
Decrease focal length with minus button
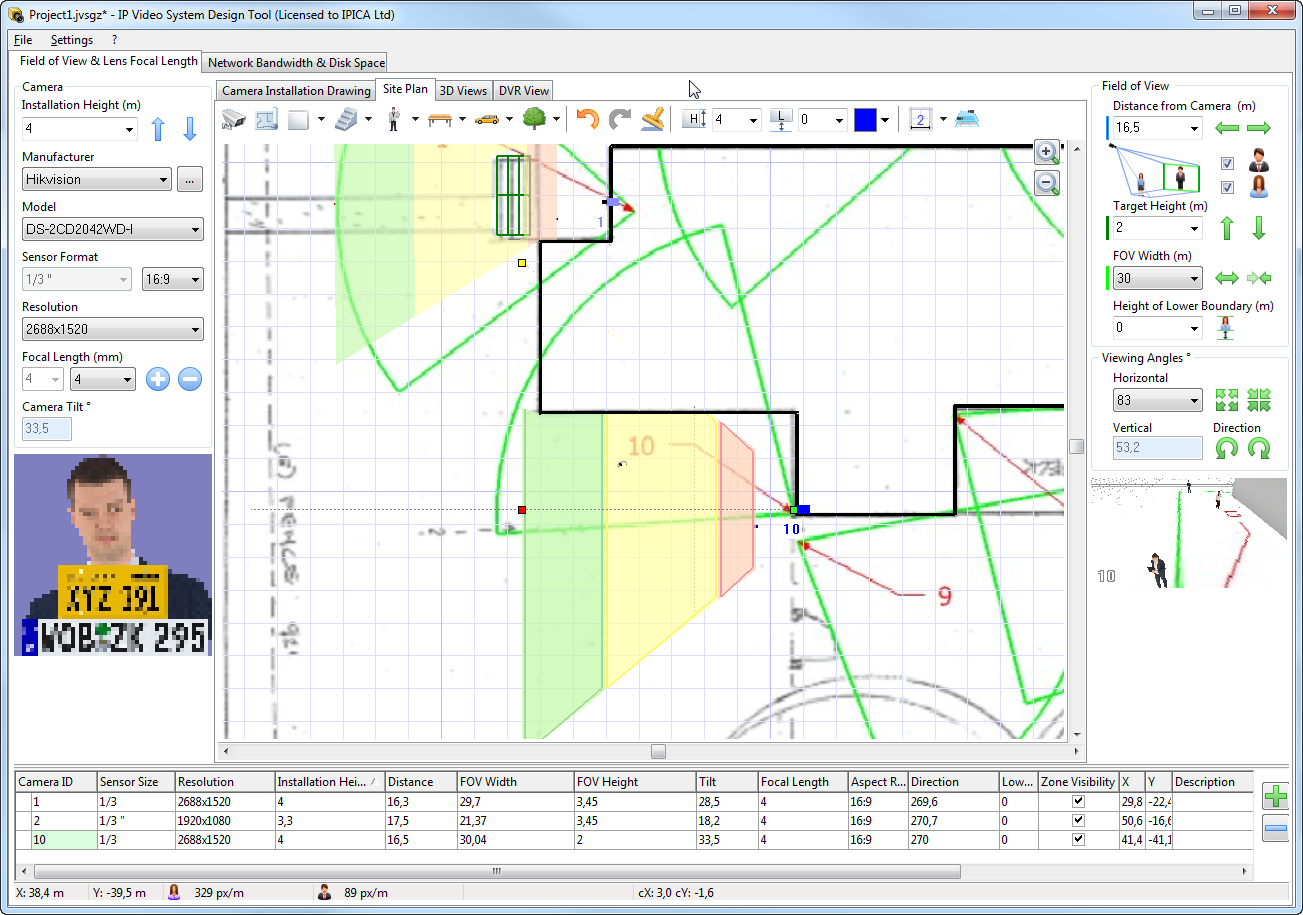[190, 379]
